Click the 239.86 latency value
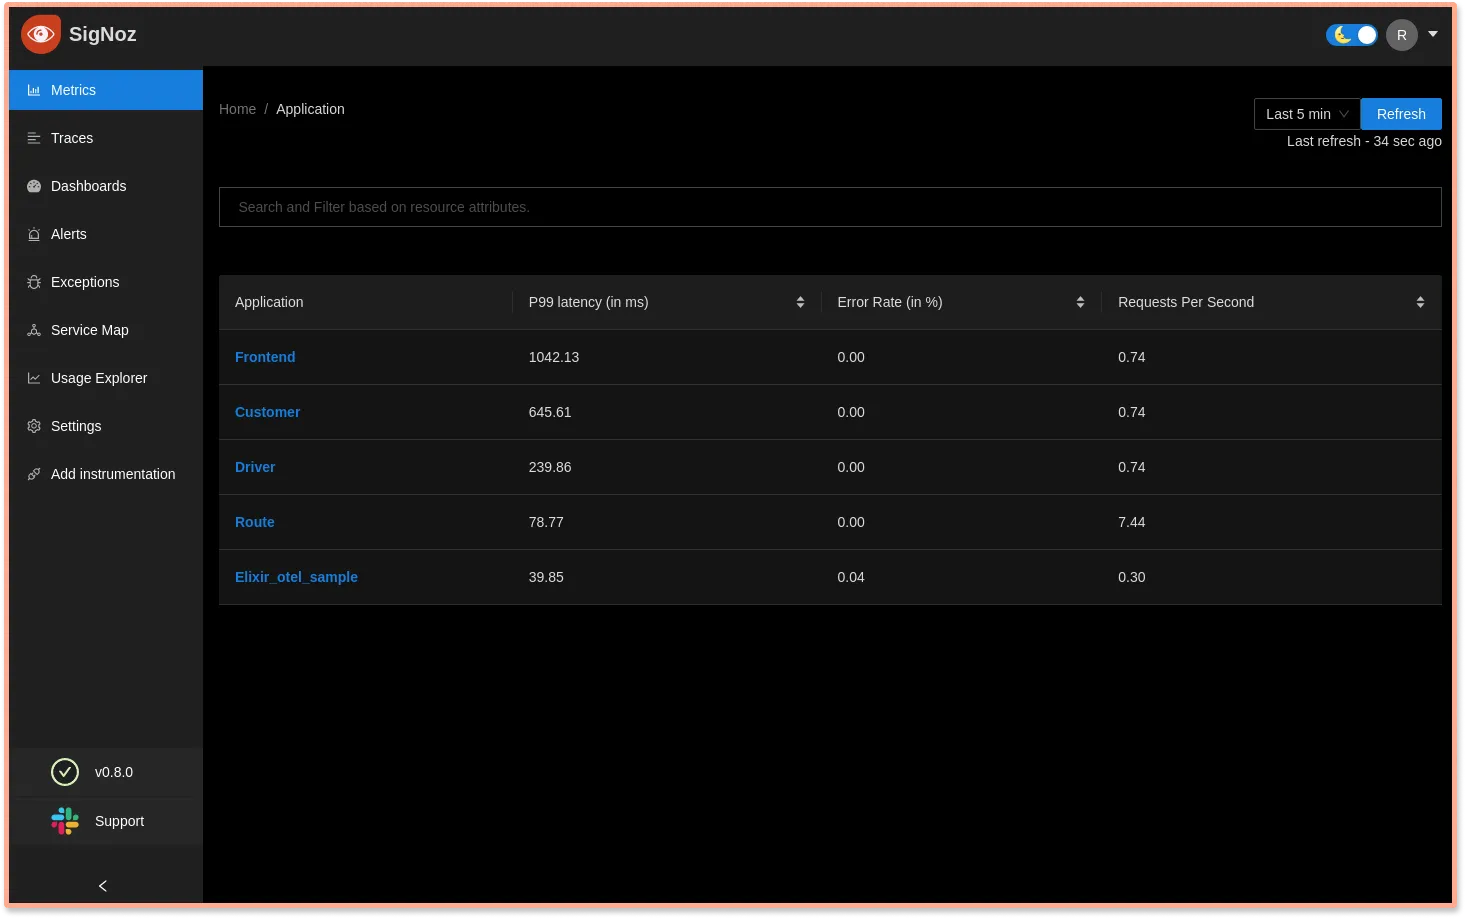The width and height of the screenshot is (1465, 918). [x=550, y=467]
